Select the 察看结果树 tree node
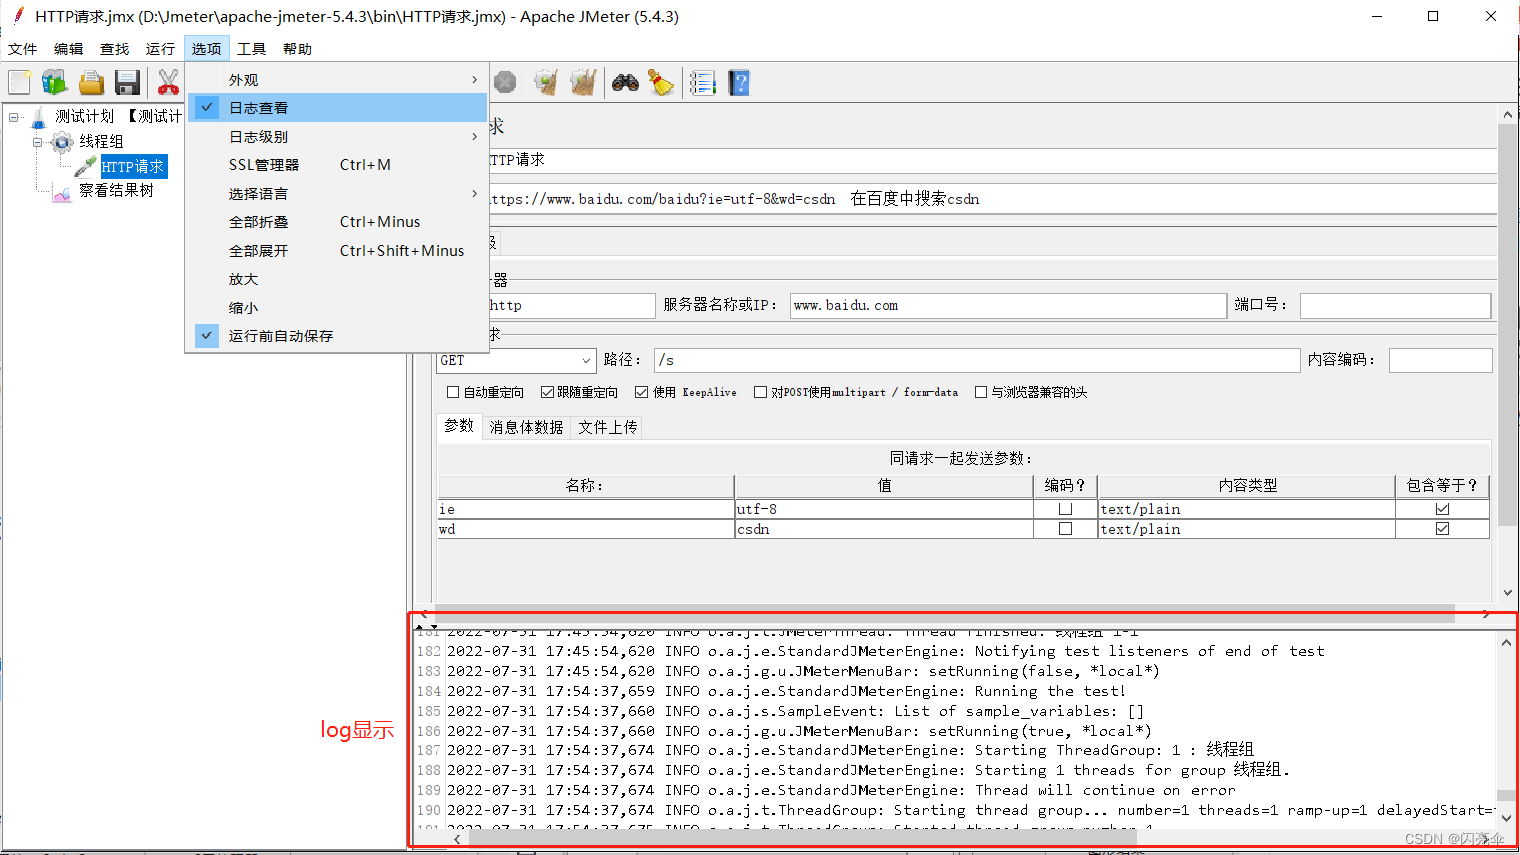Viewport: 1520px width, 855px height. point(117,190)
